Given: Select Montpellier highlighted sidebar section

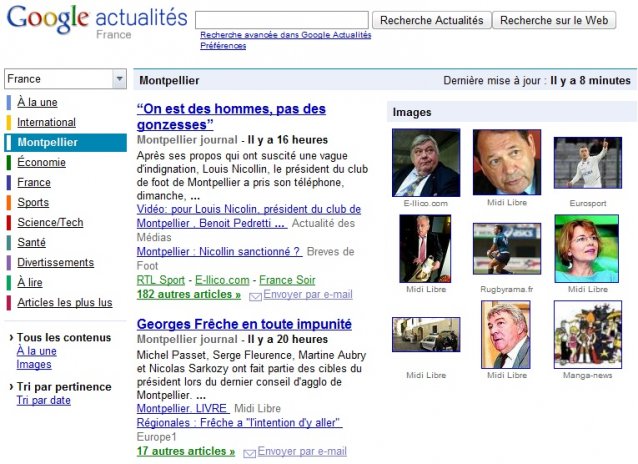Looking at the screenshot, I should tap(66, 142).
